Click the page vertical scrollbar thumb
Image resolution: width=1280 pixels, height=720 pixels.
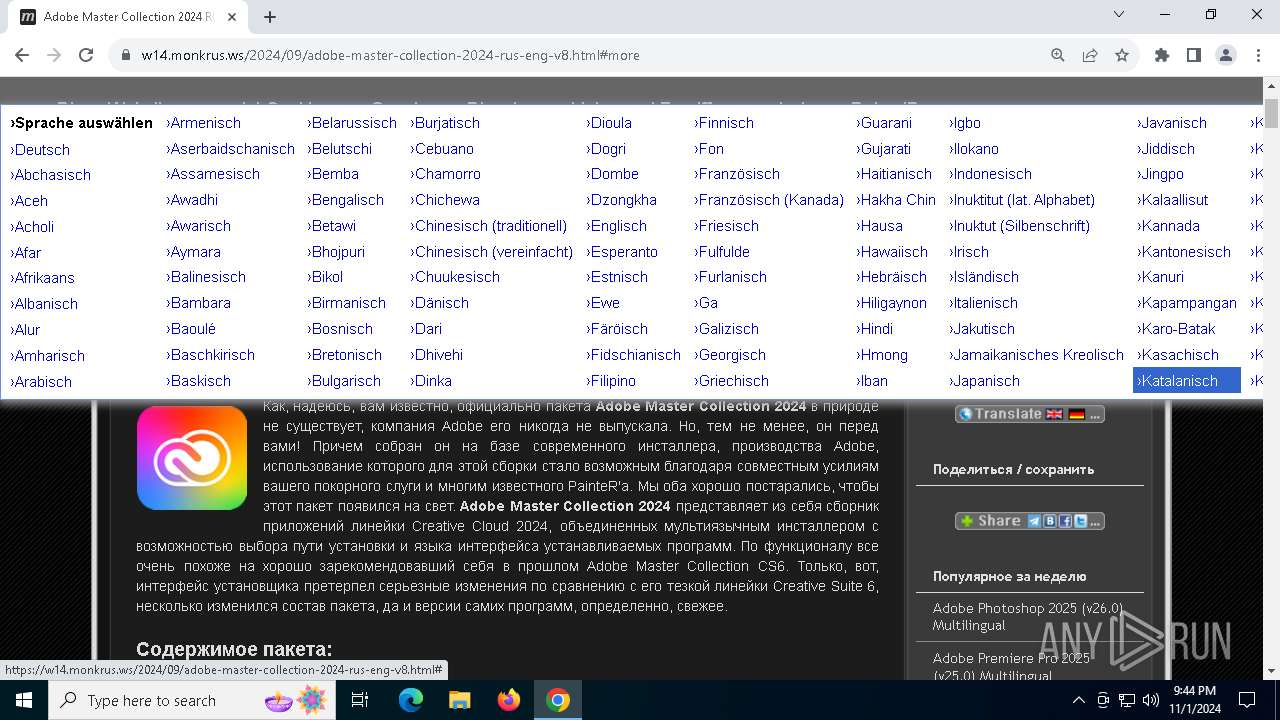pyautogui.click(x=1271, y=115)
